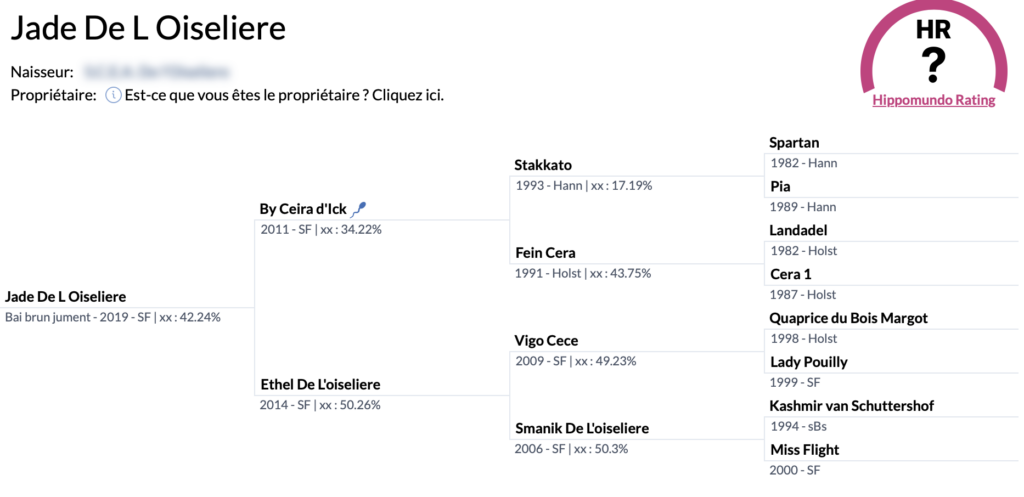This screenshot has width=1024, height=497.
Task: Select Cera 1 ancestor entry
Action: point(790,274)
